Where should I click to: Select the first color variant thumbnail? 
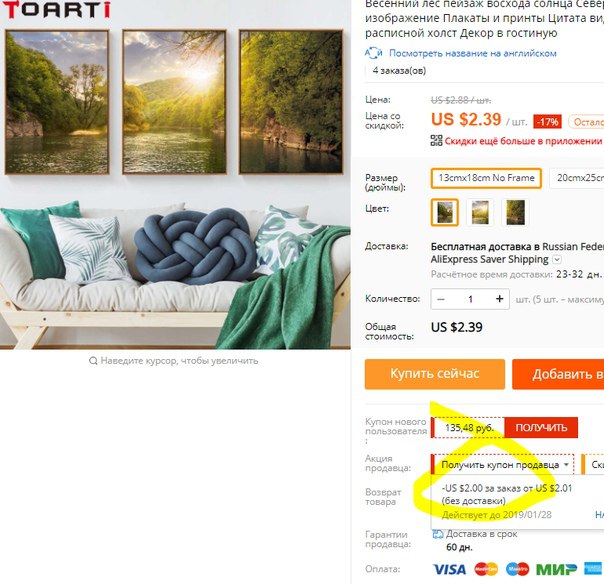click(445, 212)
